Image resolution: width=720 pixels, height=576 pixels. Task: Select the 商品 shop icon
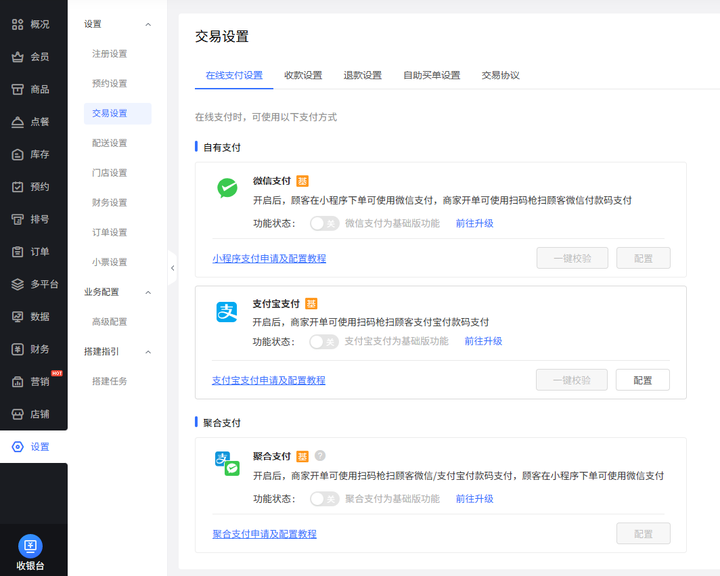pyautogui.click(x=17, y=90)
